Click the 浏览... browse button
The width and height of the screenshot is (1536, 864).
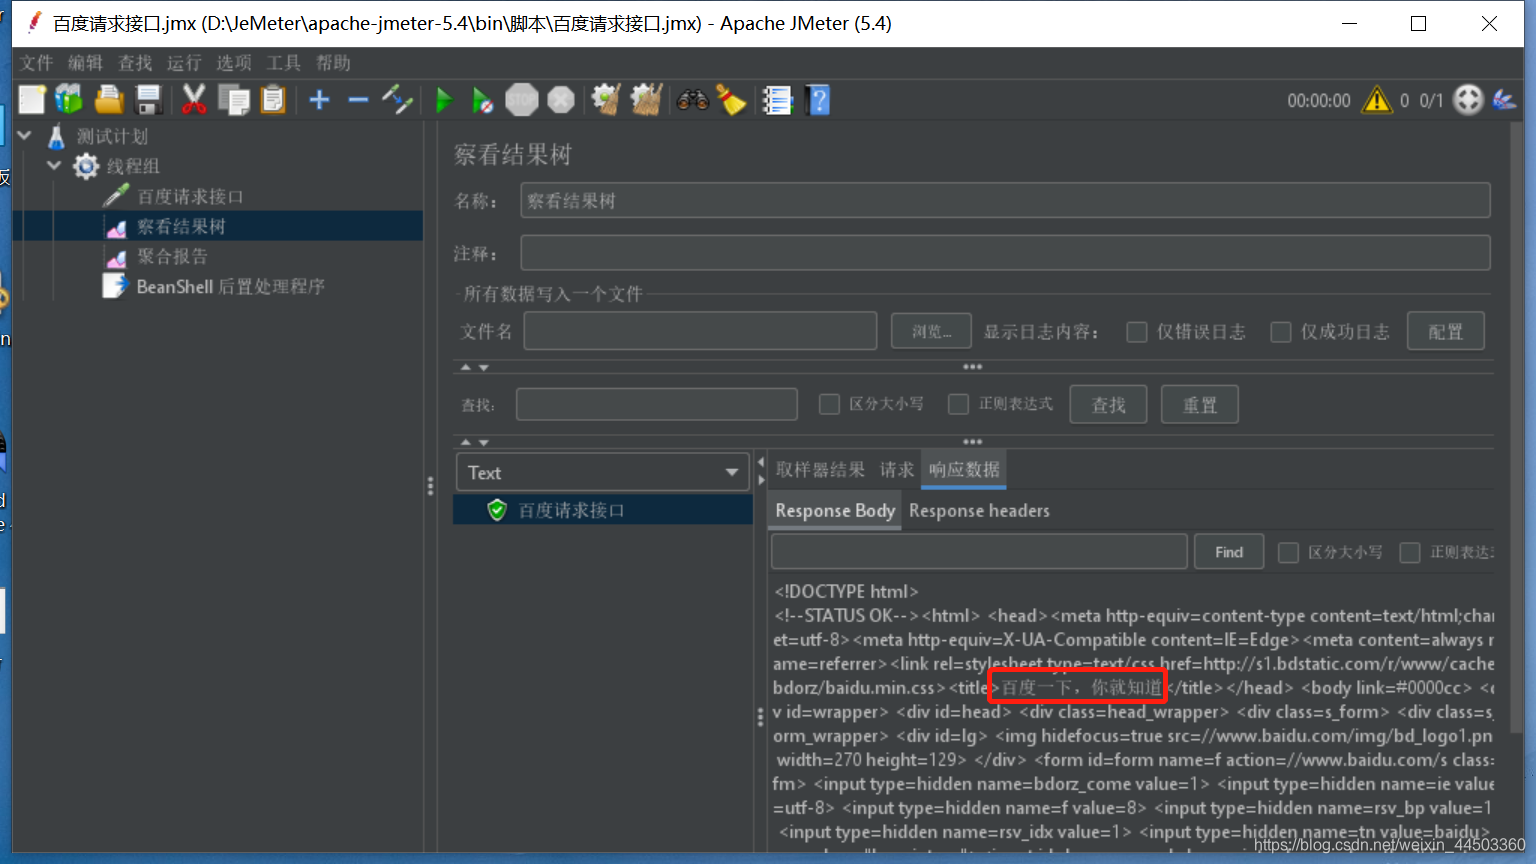tap(932, 331)
